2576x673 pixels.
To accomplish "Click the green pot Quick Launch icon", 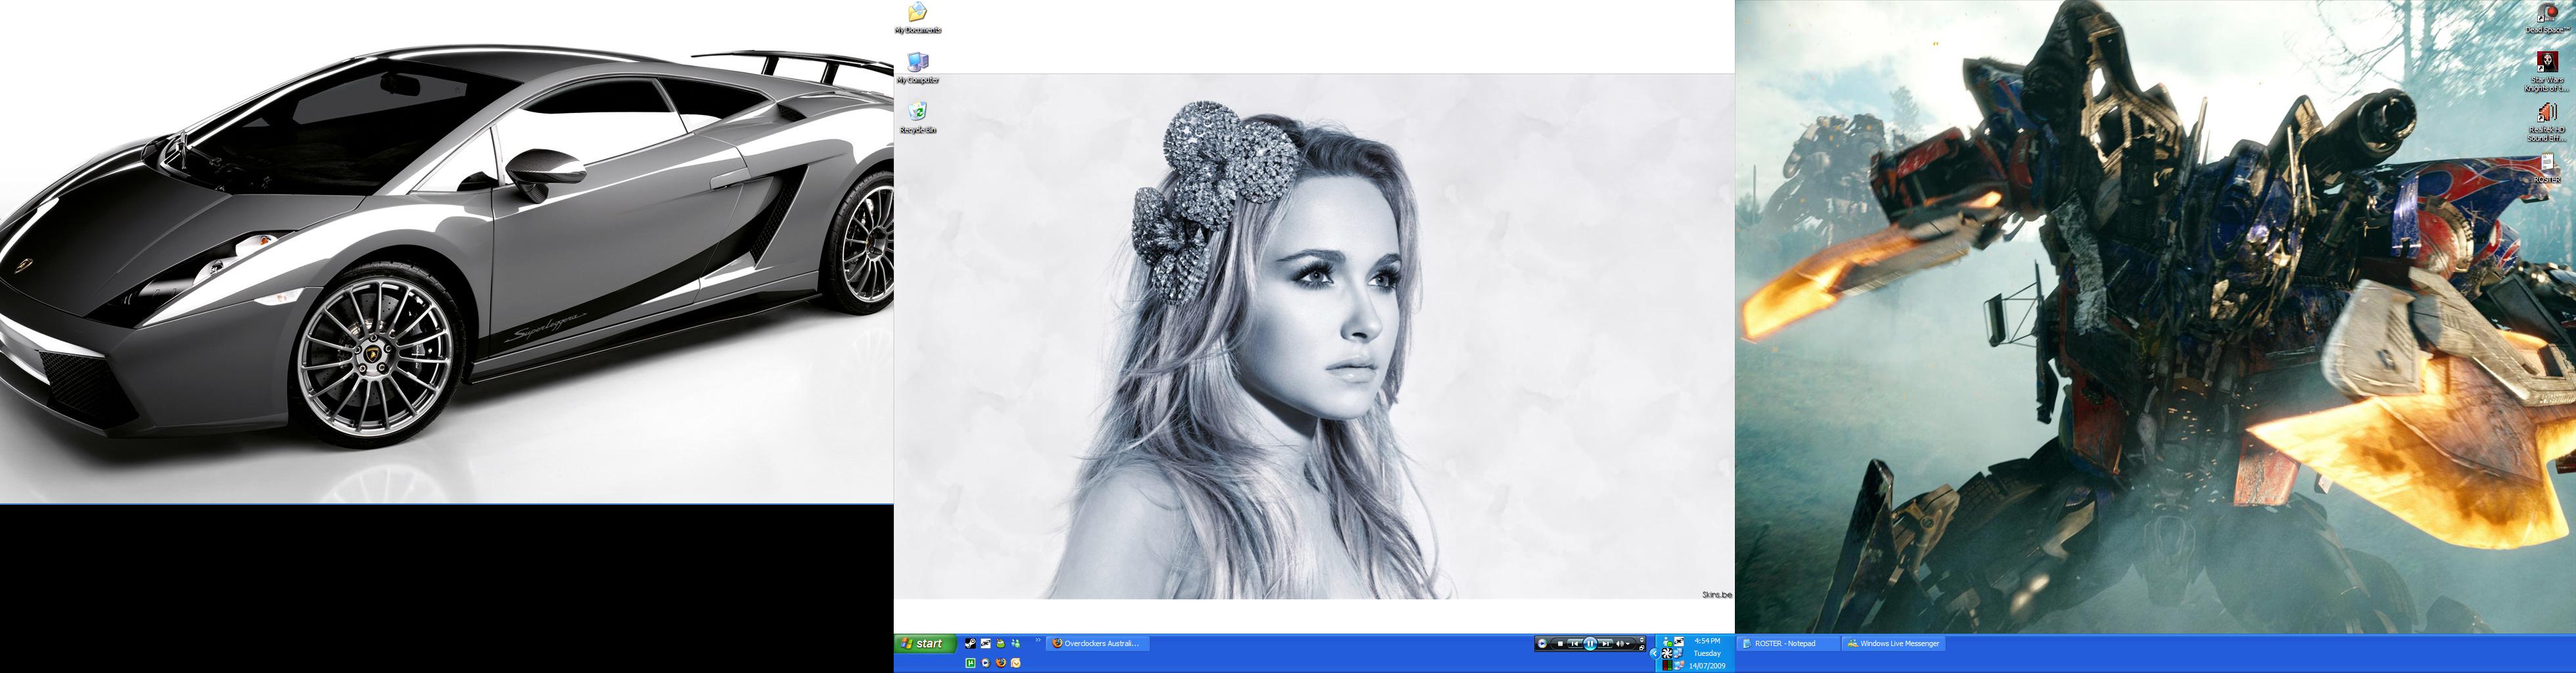I will pos(1001,644).
